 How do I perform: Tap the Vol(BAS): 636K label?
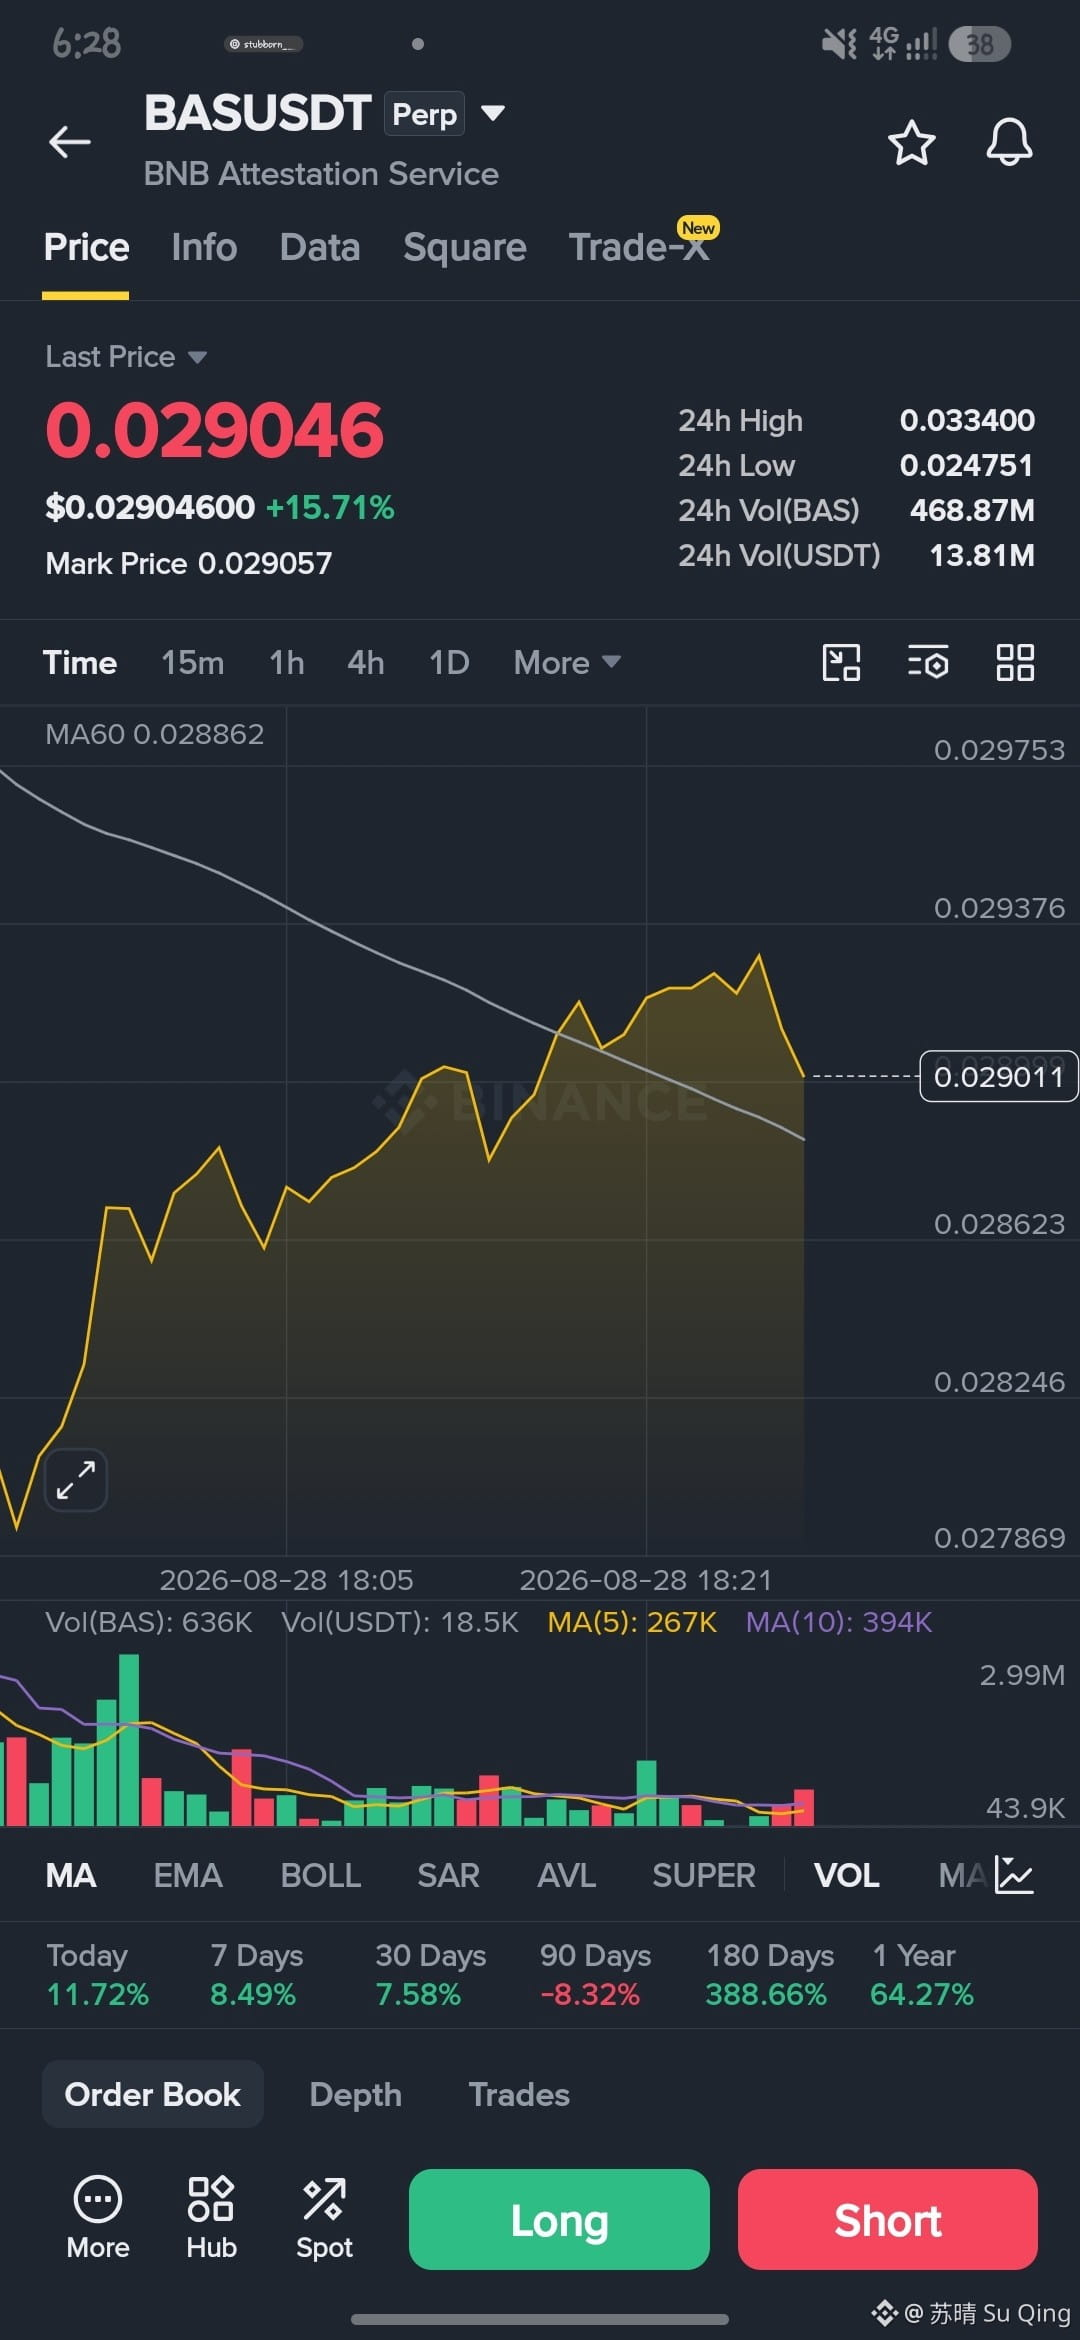tap(149, 1622)
